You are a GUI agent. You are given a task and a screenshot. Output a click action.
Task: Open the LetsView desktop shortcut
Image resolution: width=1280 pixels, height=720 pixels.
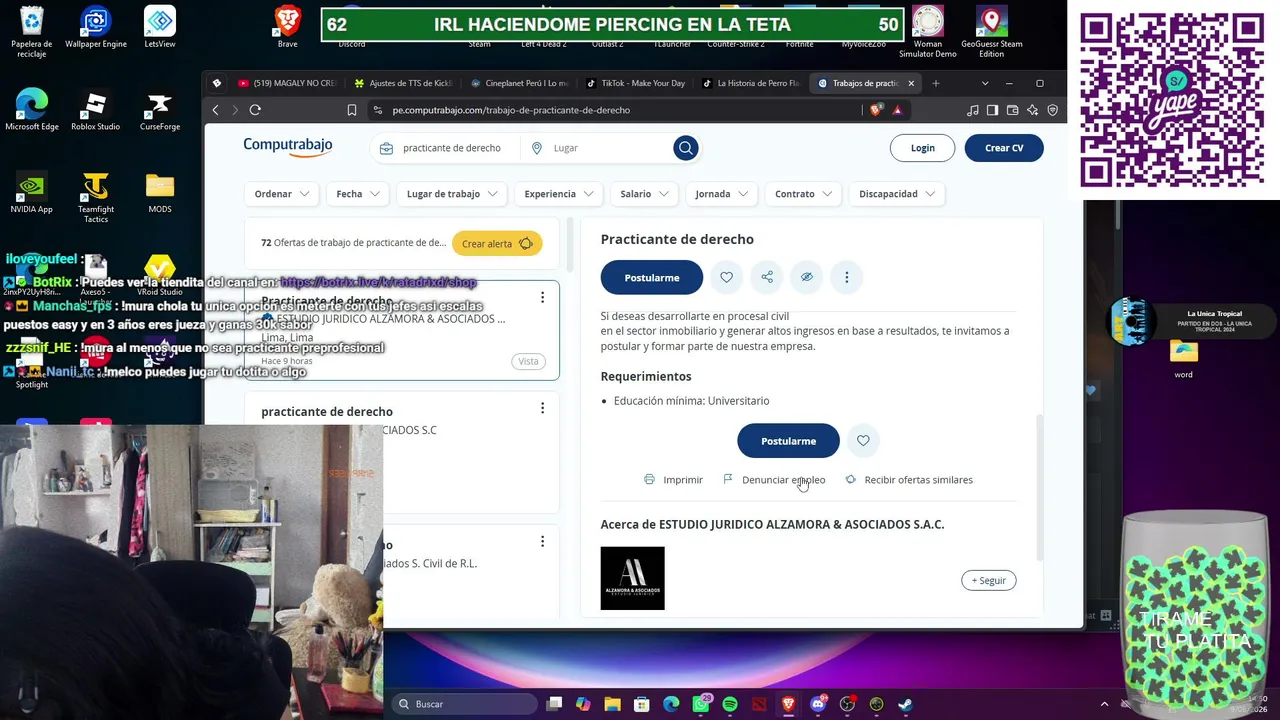coord(160,27)
